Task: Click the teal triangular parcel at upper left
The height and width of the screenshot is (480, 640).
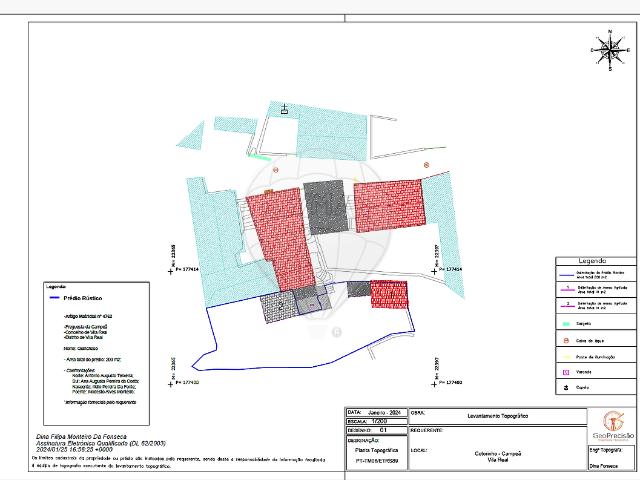Action: pyautogui.click(x=192, y=135)
